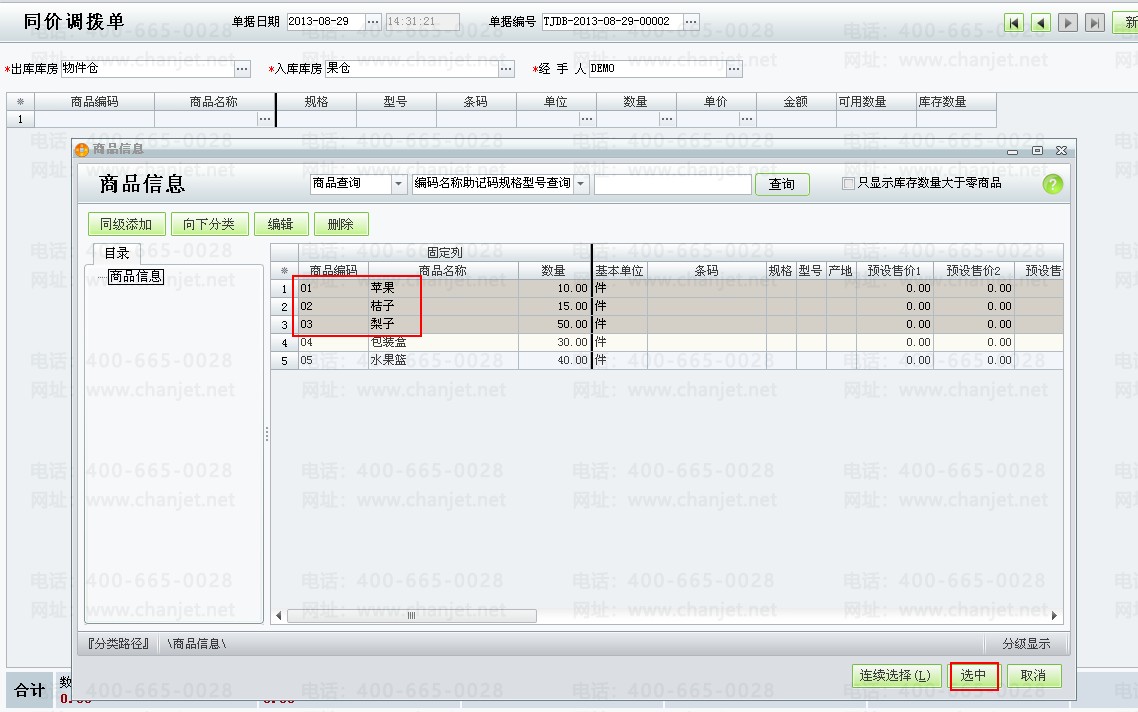
Task: Select 商品信息 node in directory tree
Action: coord(136,277)
